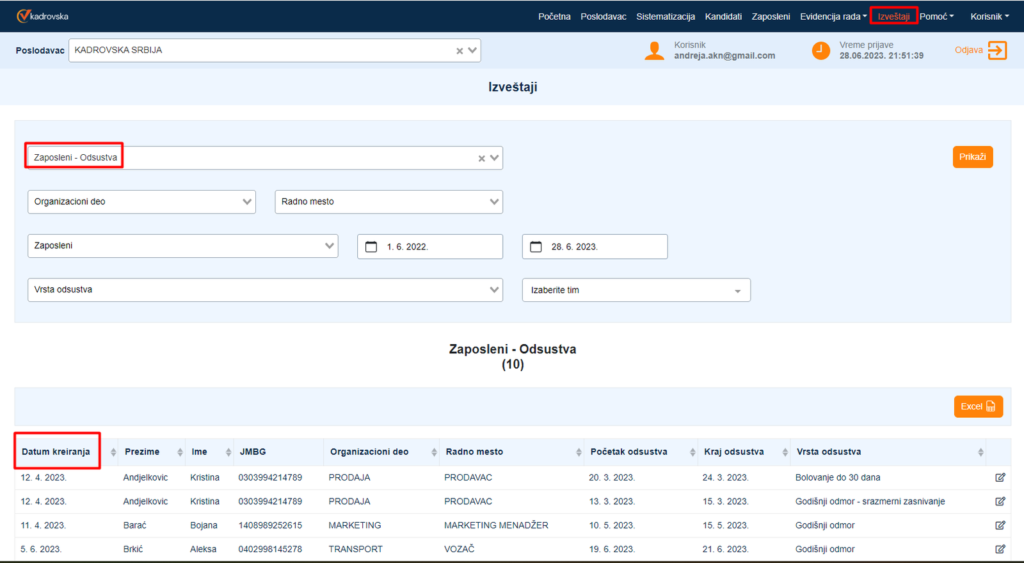Click calendar icon in end date 28. 6. 2023.
The height and width of the screenshot is (563, 1024).
coord(536,247)
